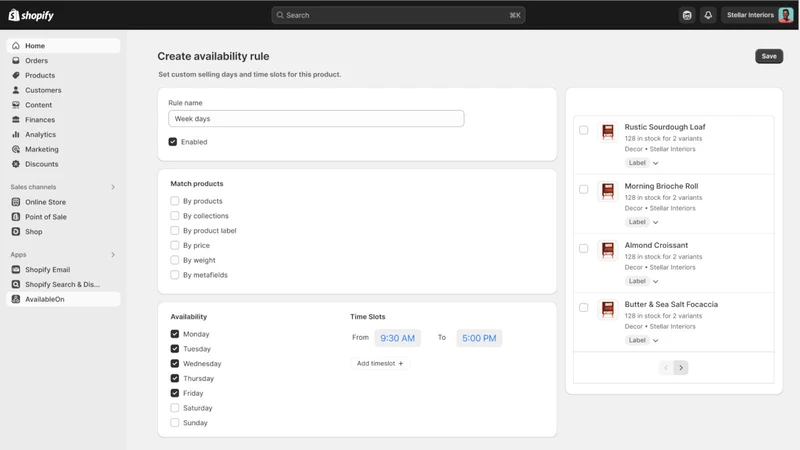Check the By collections option
This screenshot has height=450, width=800.
point(174,216)
